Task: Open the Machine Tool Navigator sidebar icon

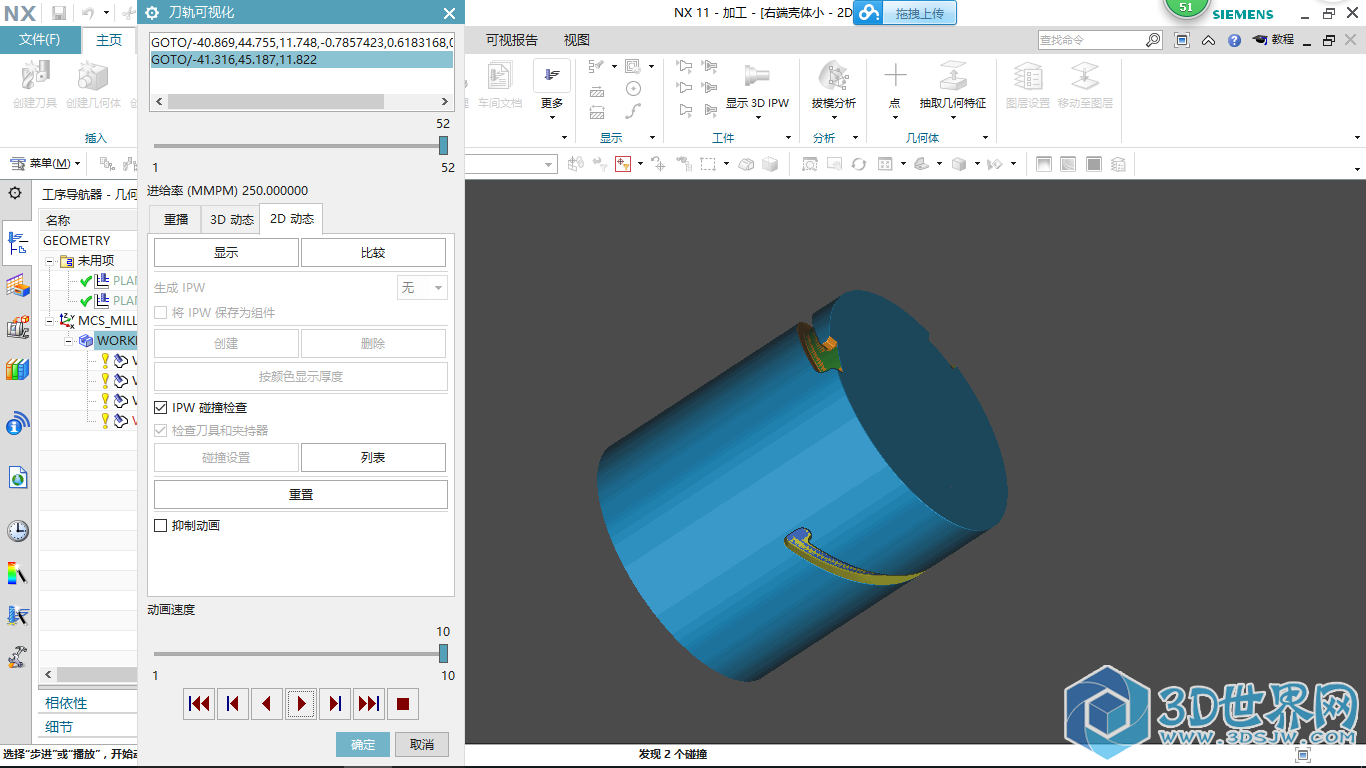Action: (x=17, y=285)
